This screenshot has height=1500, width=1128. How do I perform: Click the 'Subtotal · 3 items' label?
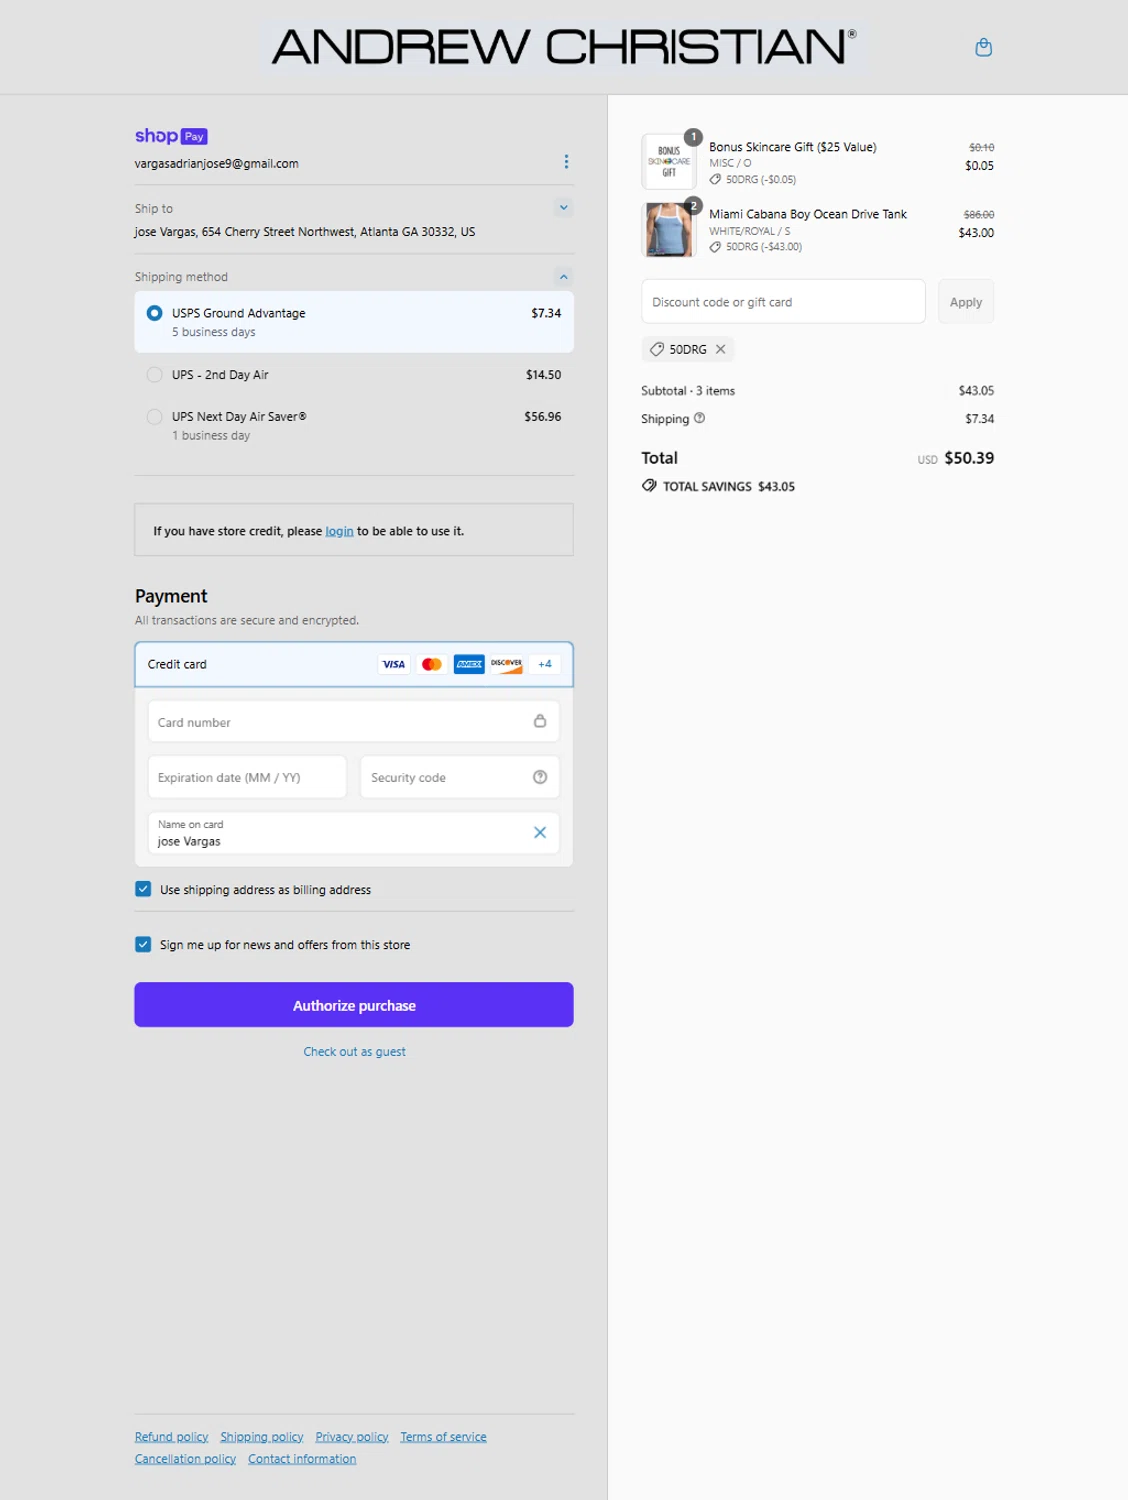click(x=688, y=391)
